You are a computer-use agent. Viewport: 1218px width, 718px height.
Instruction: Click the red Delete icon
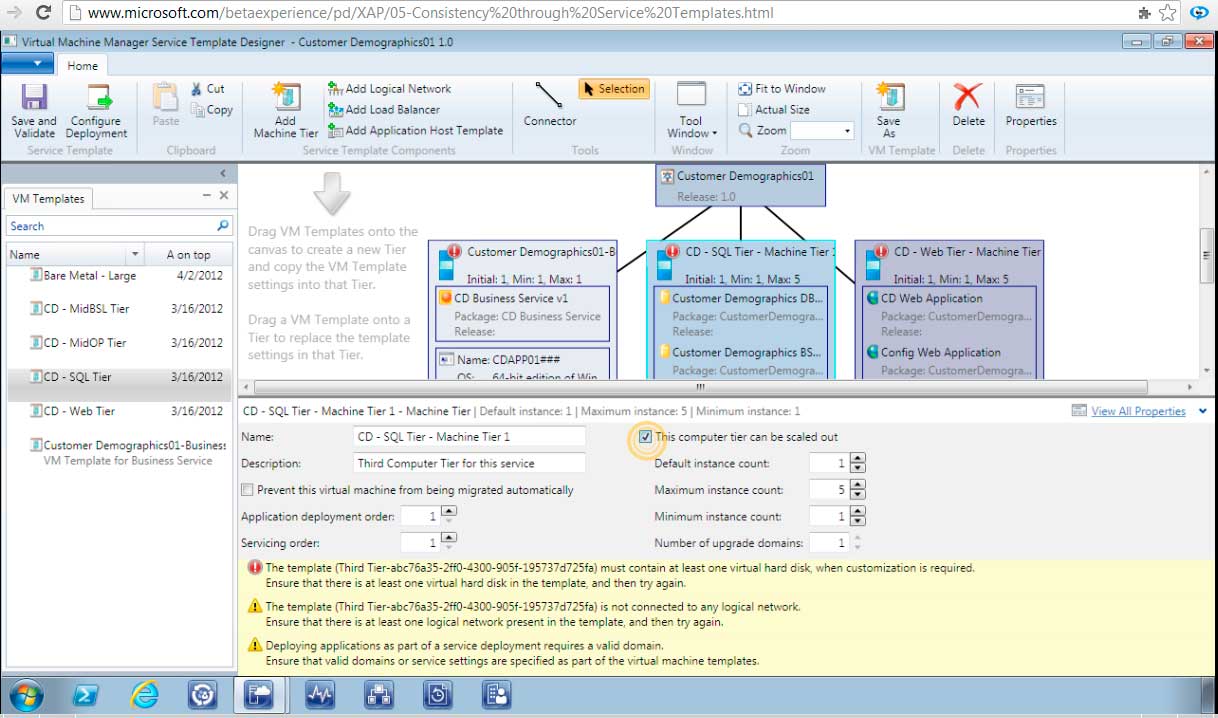click(x=968, y=97)
